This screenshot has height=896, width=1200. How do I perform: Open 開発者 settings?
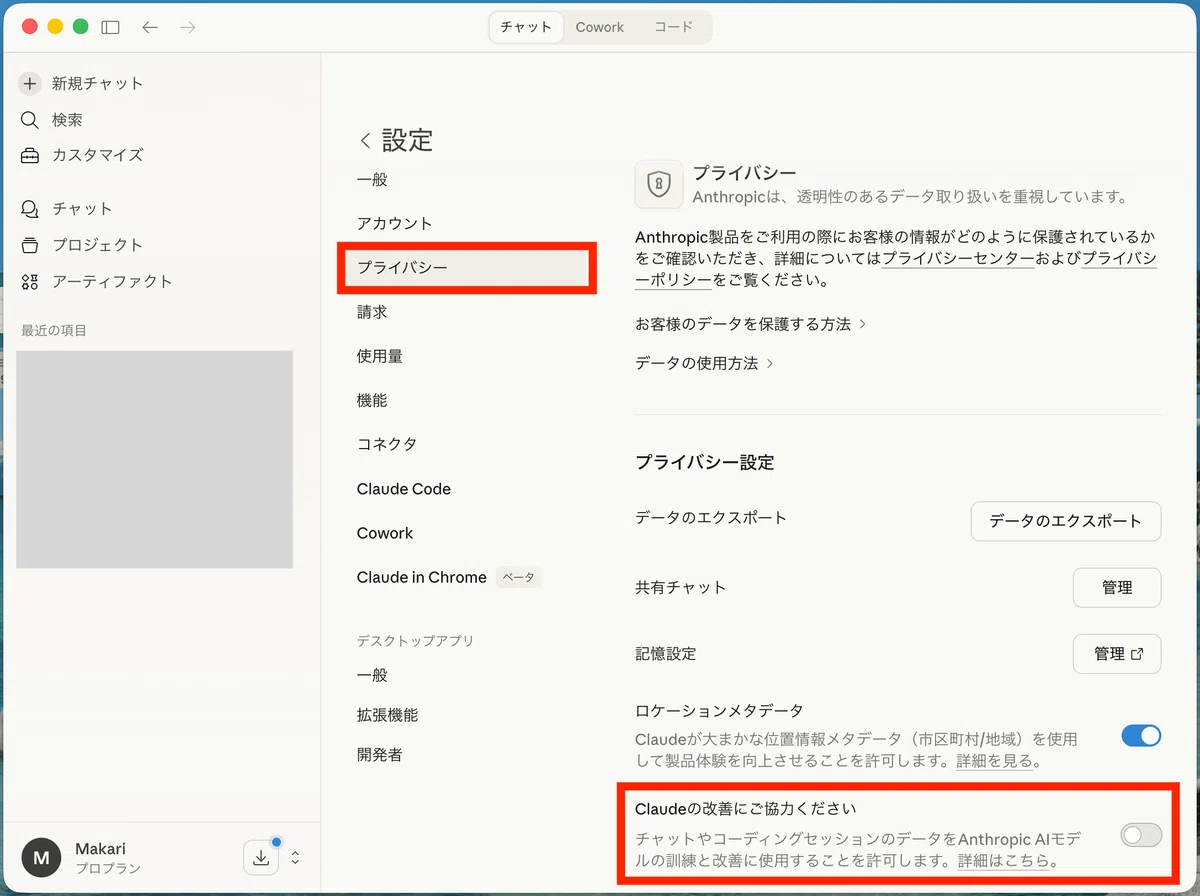click(x=380, y=755)
